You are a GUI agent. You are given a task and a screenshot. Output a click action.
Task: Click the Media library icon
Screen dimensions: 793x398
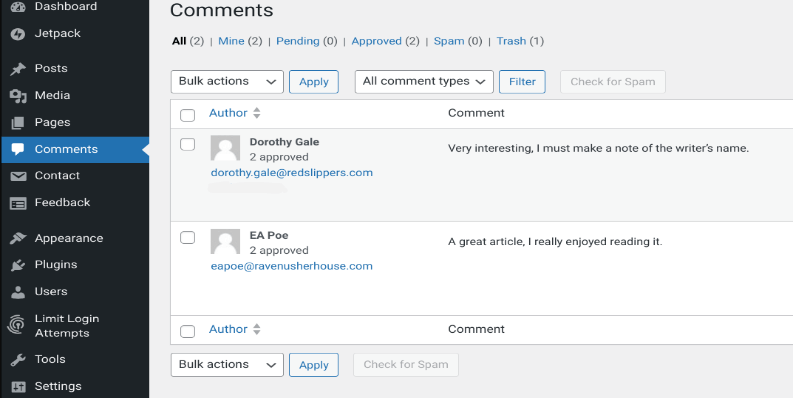click(18, 96)
